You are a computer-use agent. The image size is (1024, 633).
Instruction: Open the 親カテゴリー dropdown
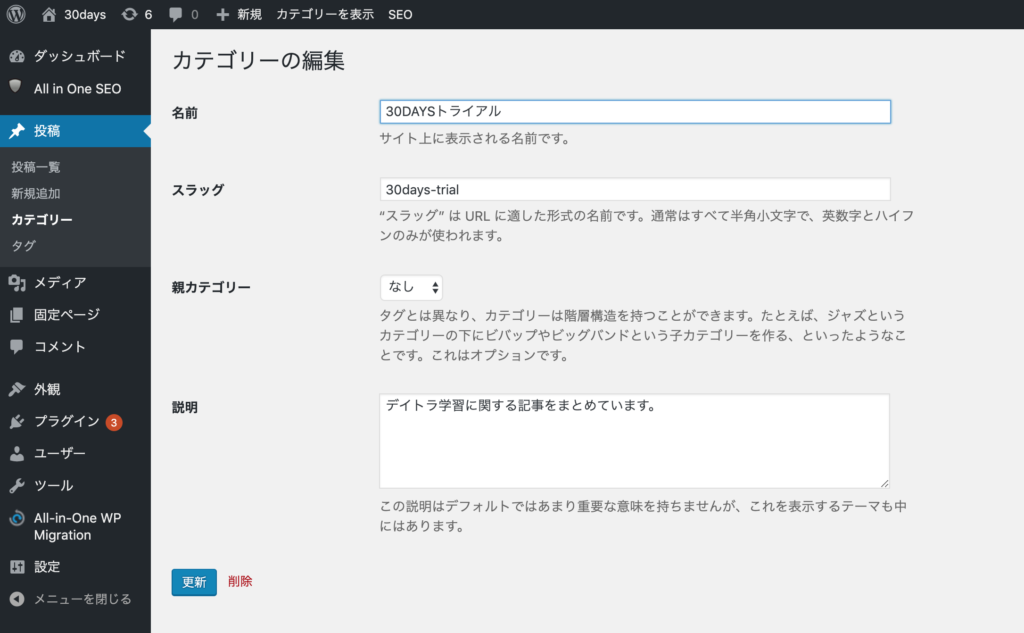coord(411,287)
